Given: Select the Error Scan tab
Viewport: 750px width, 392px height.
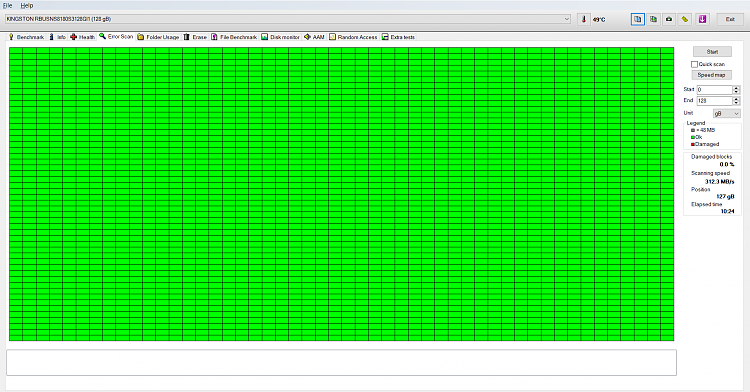Looking at the screenshot, I should coord(116,36).
